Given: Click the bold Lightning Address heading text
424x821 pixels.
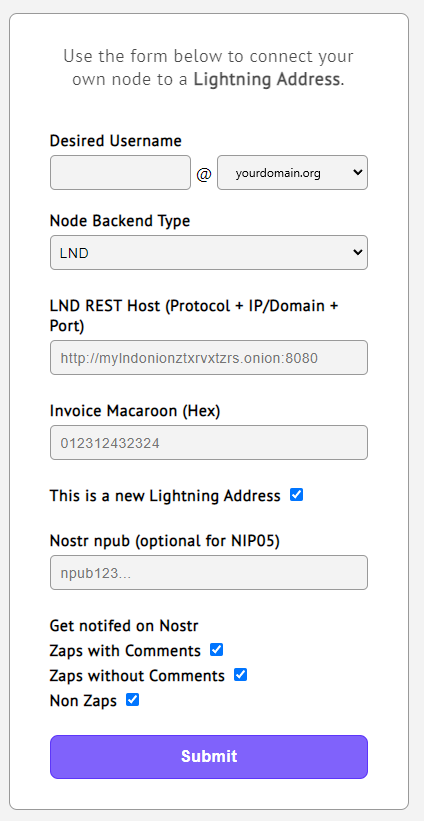Looking at the screenshot, I should (x=267, y=80).
